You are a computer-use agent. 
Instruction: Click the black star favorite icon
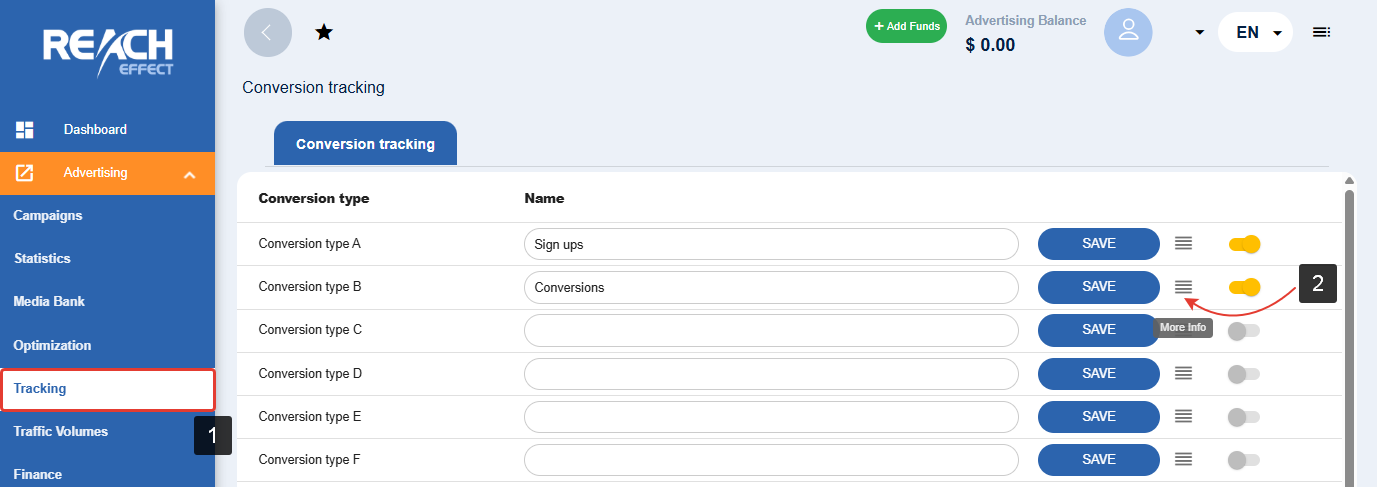pos(324,32)
